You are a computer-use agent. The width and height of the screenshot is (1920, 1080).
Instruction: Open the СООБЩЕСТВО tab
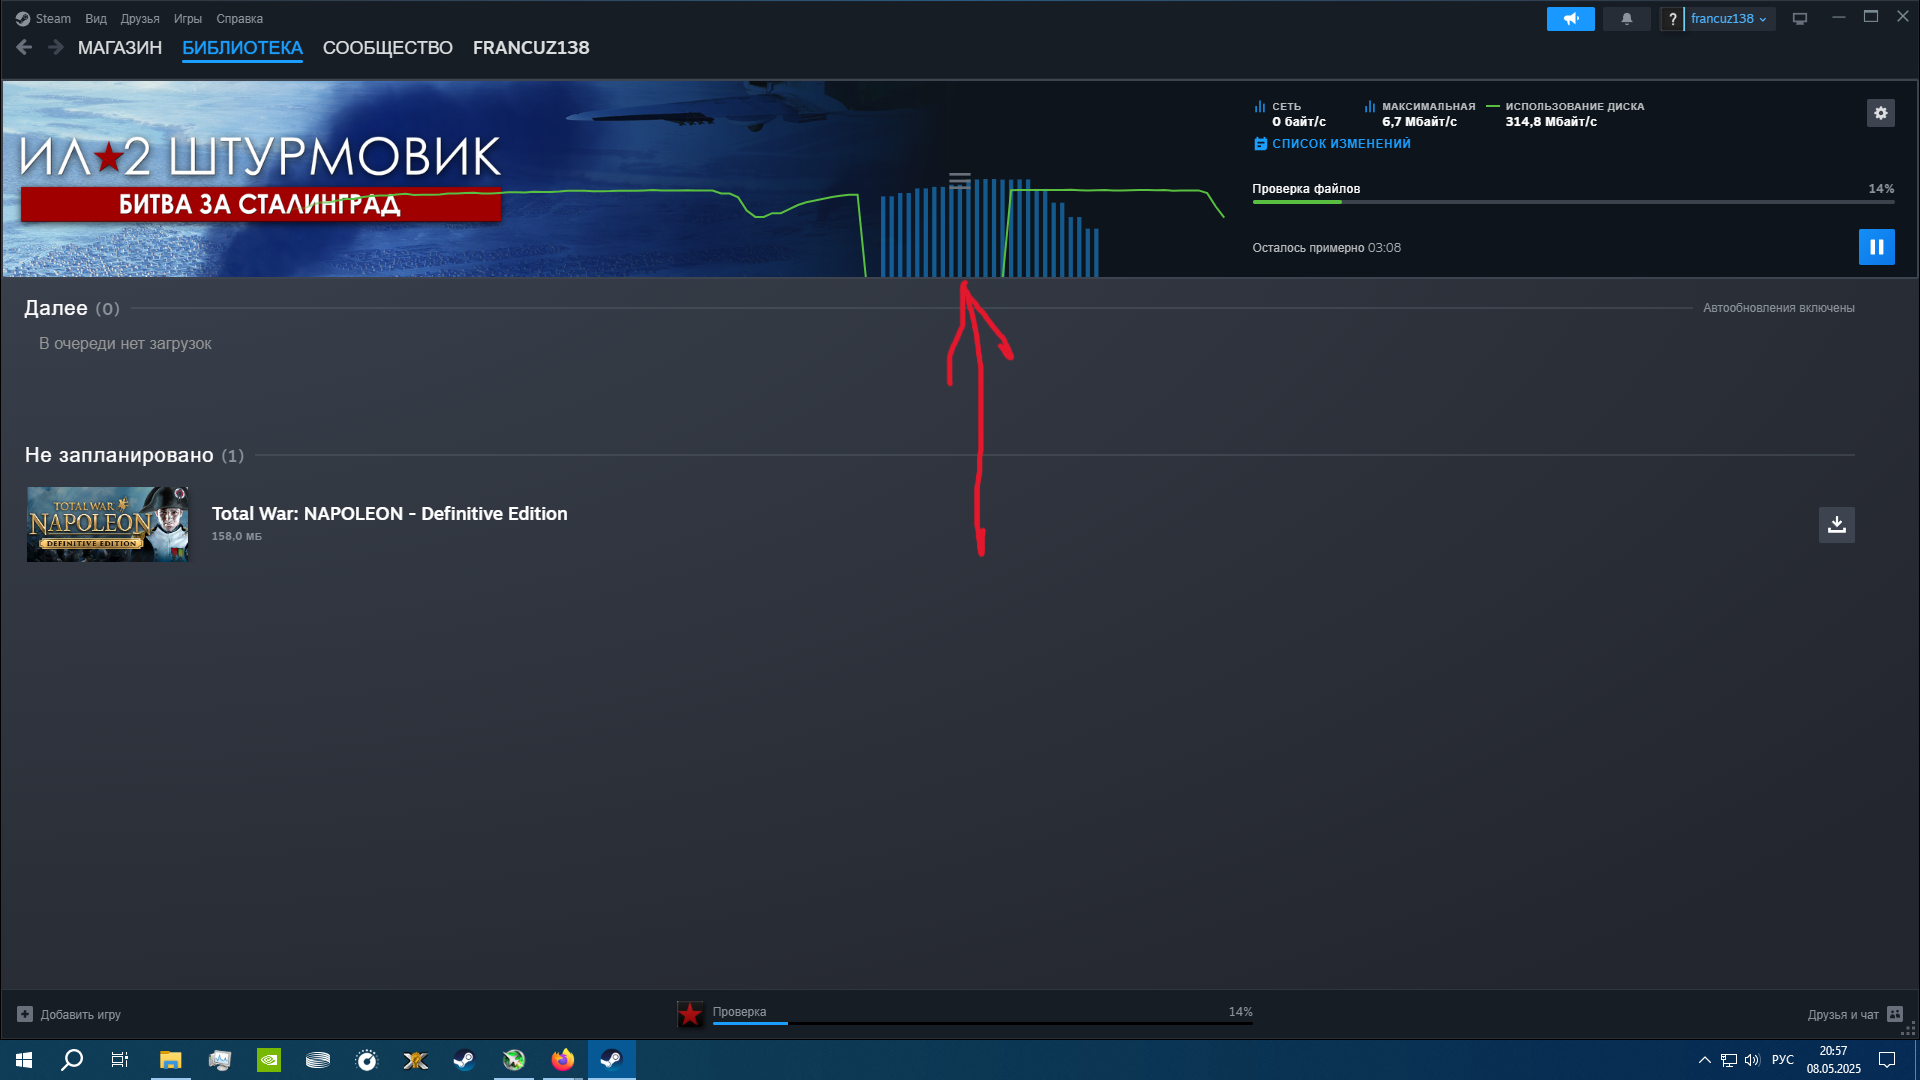[x=387, y=48]
